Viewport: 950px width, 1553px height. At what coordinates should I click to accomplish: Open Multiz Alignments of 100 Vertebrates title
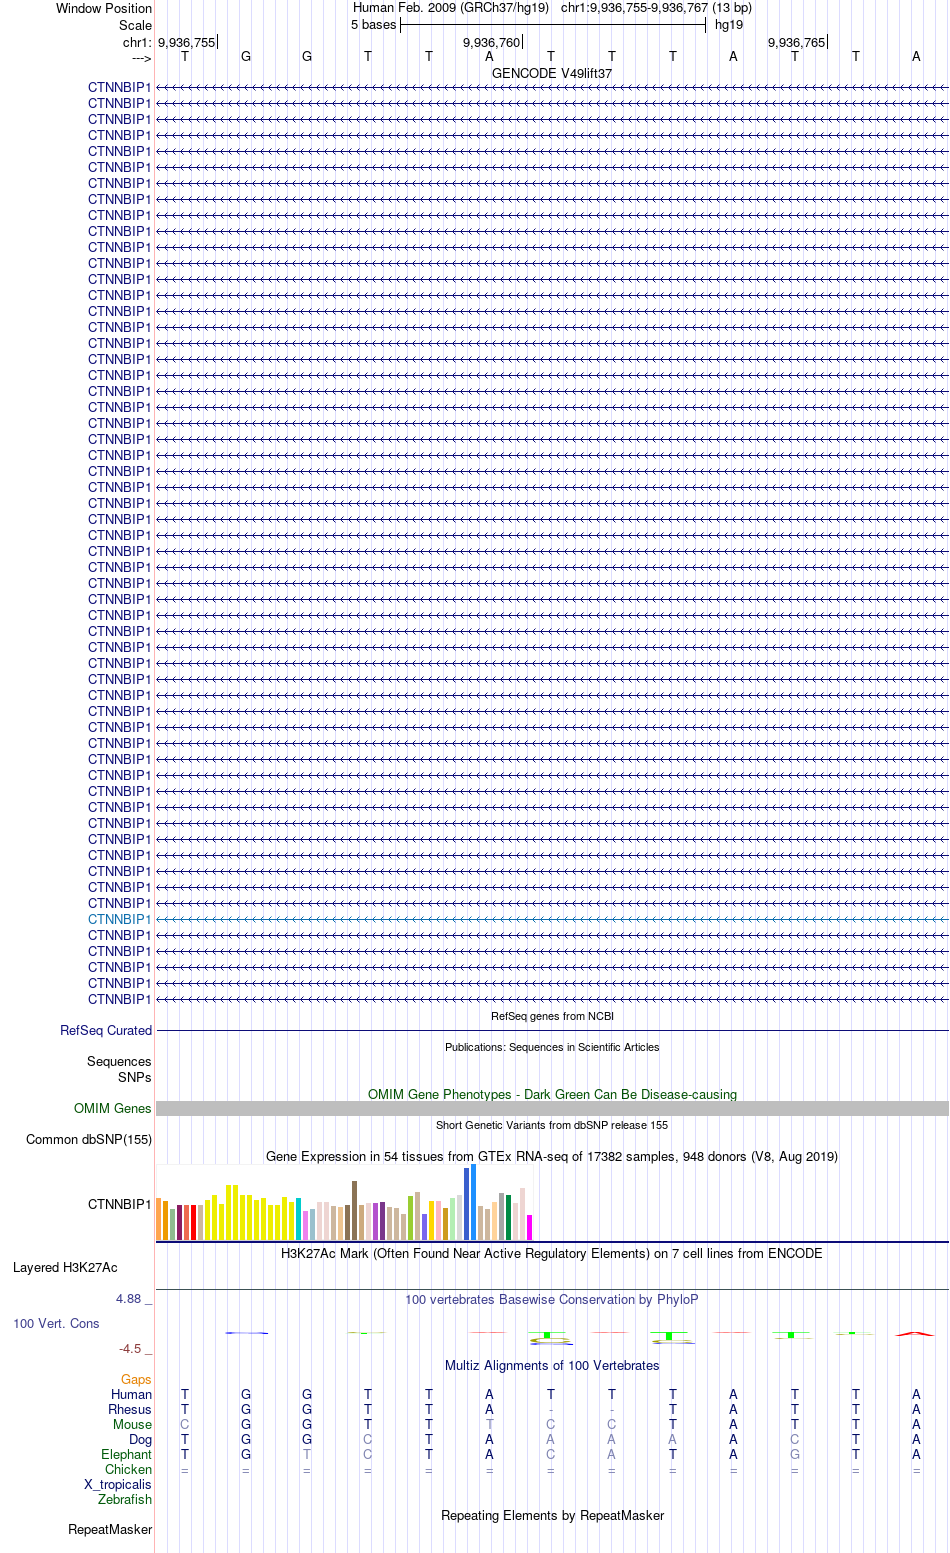coord(552,1365)
